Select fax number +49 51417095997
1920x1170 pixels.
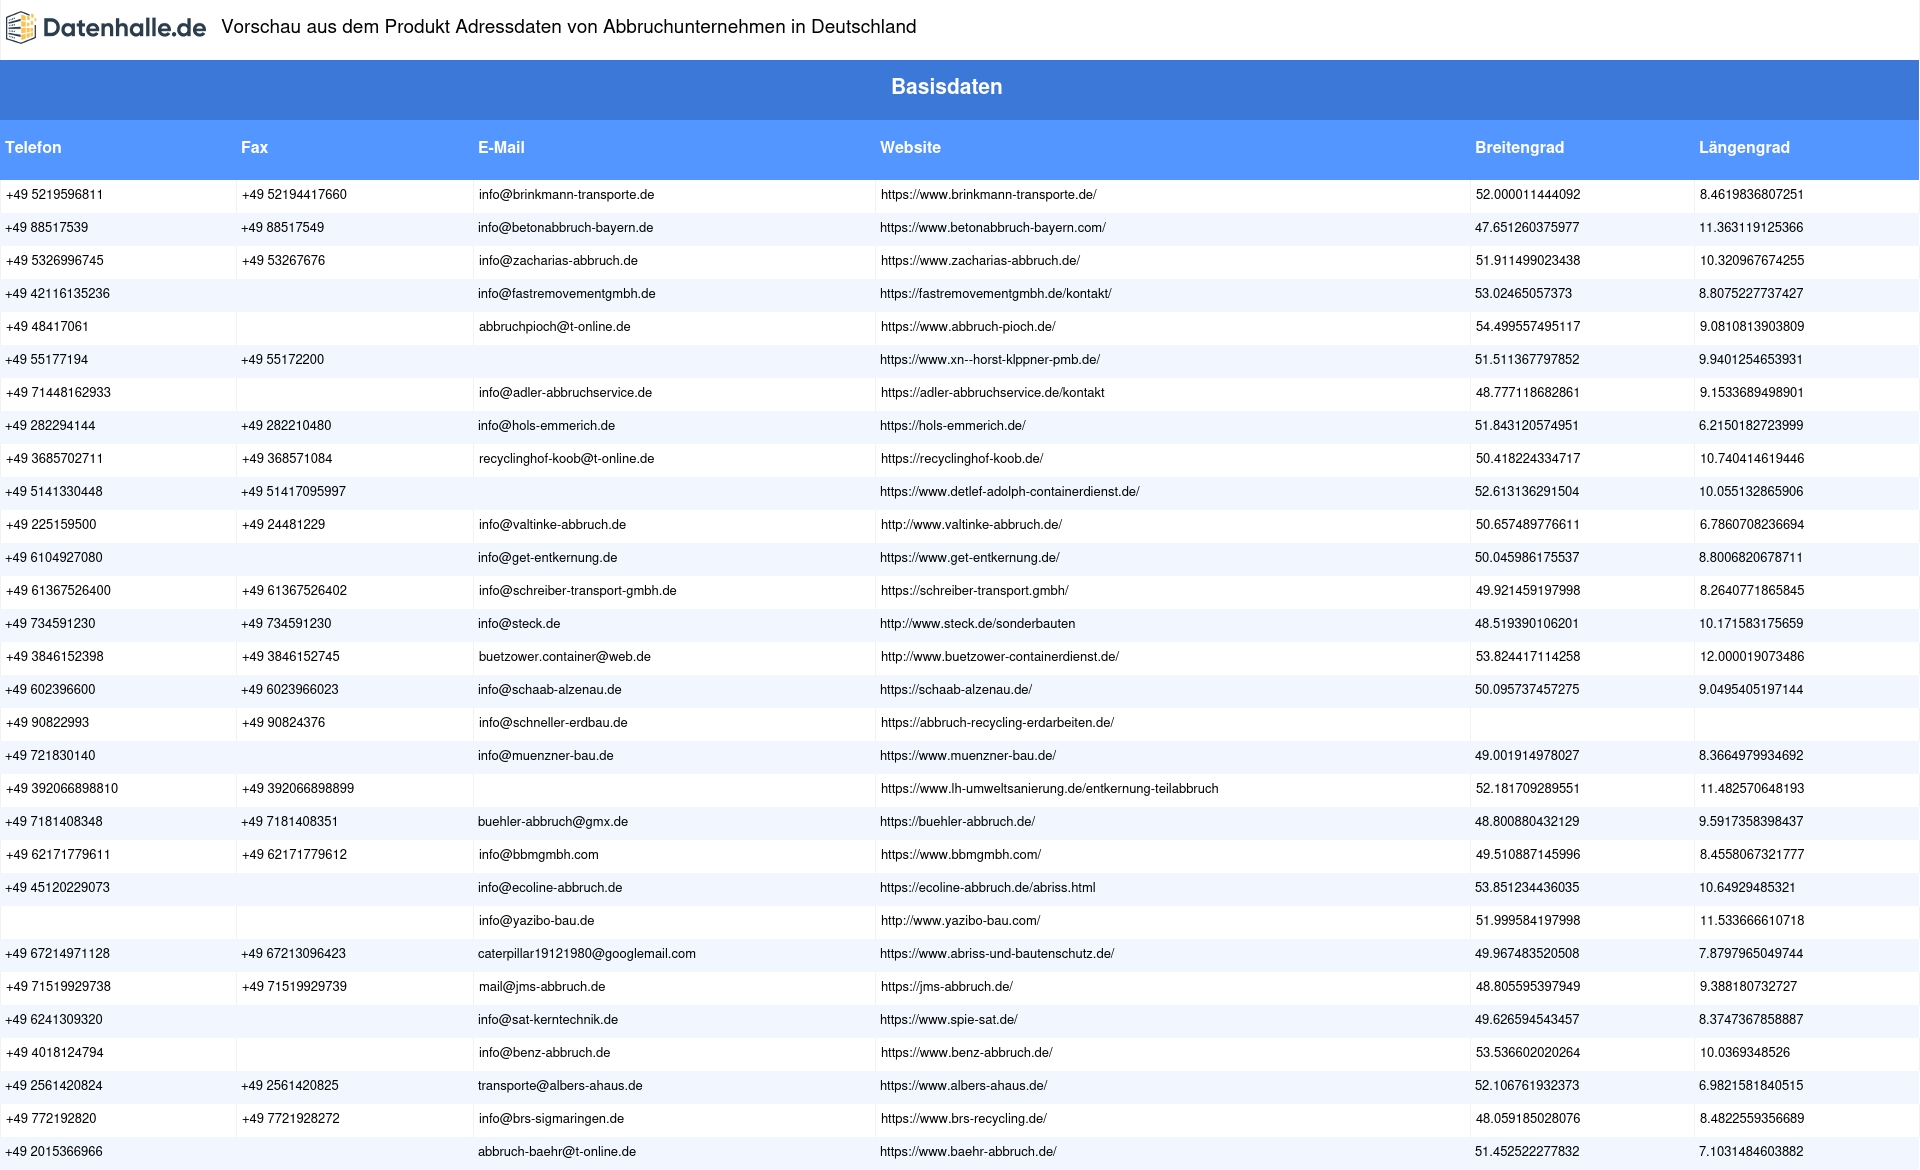(294, 492)
